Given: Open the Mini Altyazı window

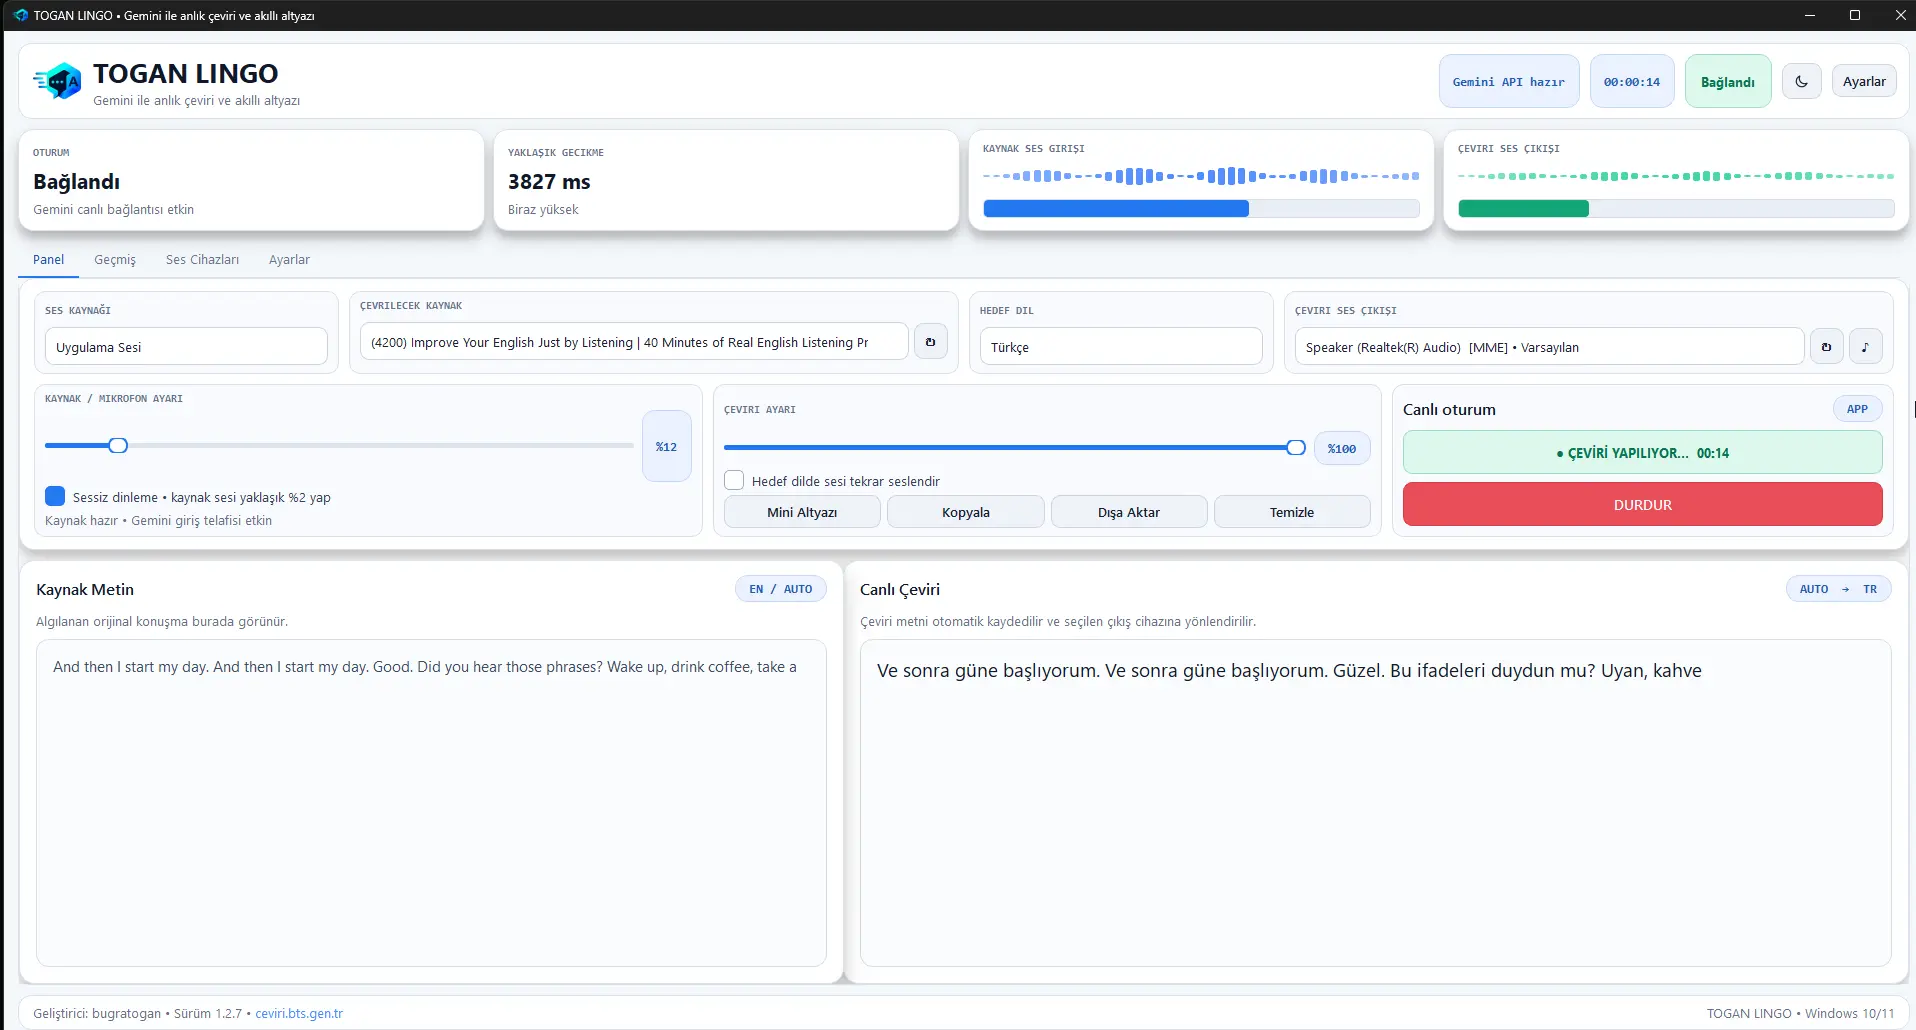Looking at the screenshot, I should point(802,512).
